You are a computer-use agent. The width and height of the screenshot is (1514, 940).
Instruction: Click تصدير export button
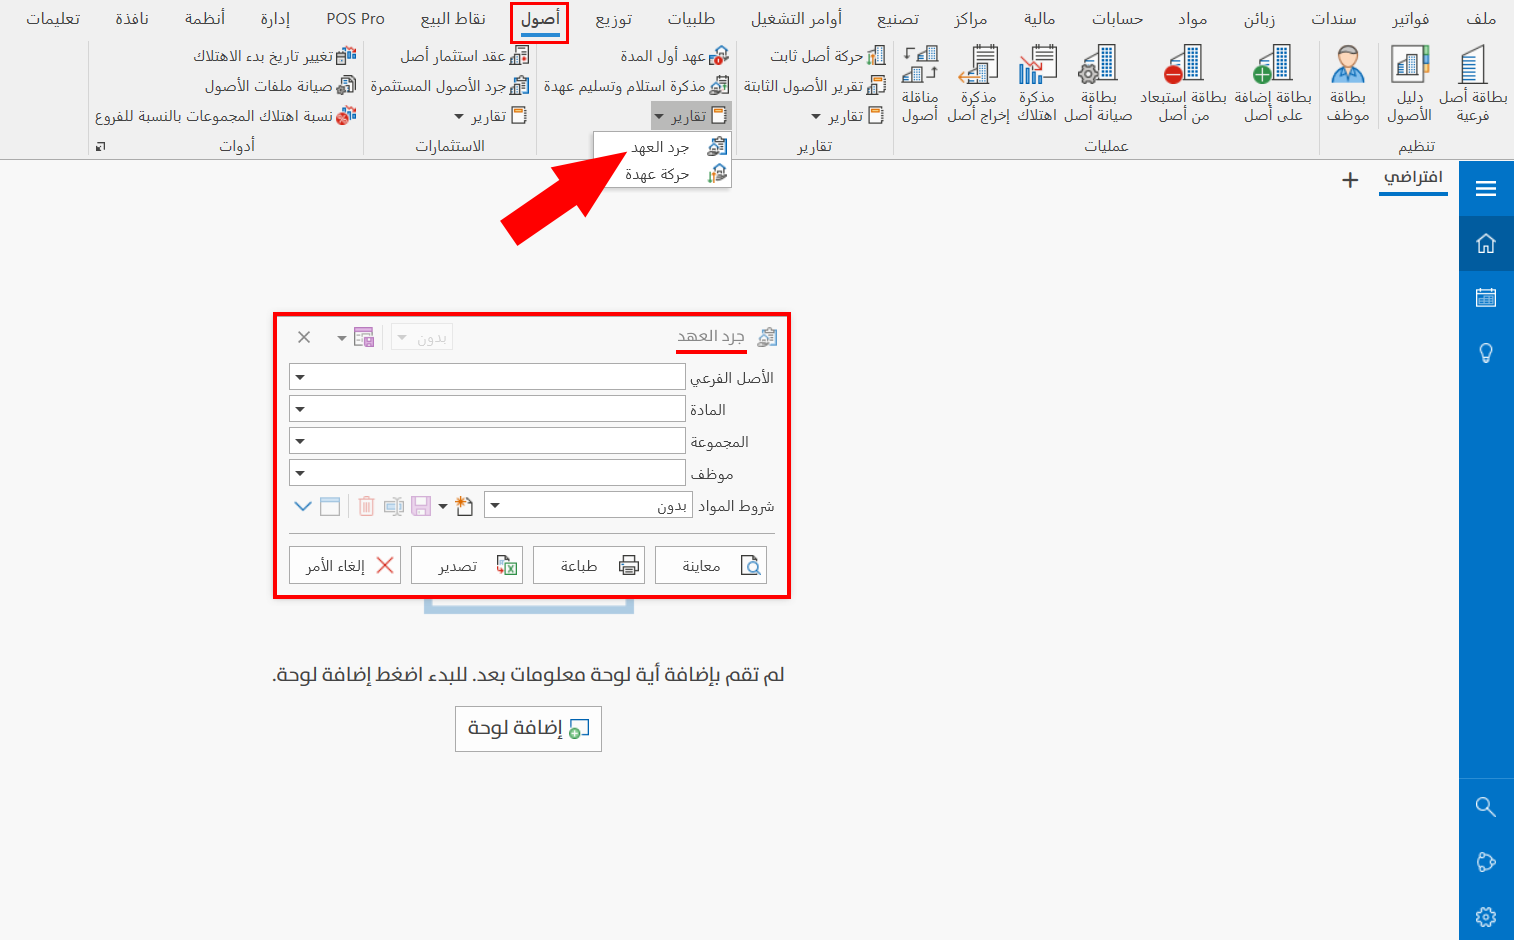[467, 565]
